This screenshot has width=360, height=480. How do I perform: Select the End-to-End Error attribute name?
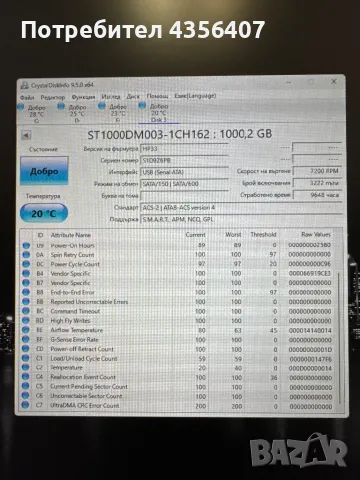click(x=73, y=292)
